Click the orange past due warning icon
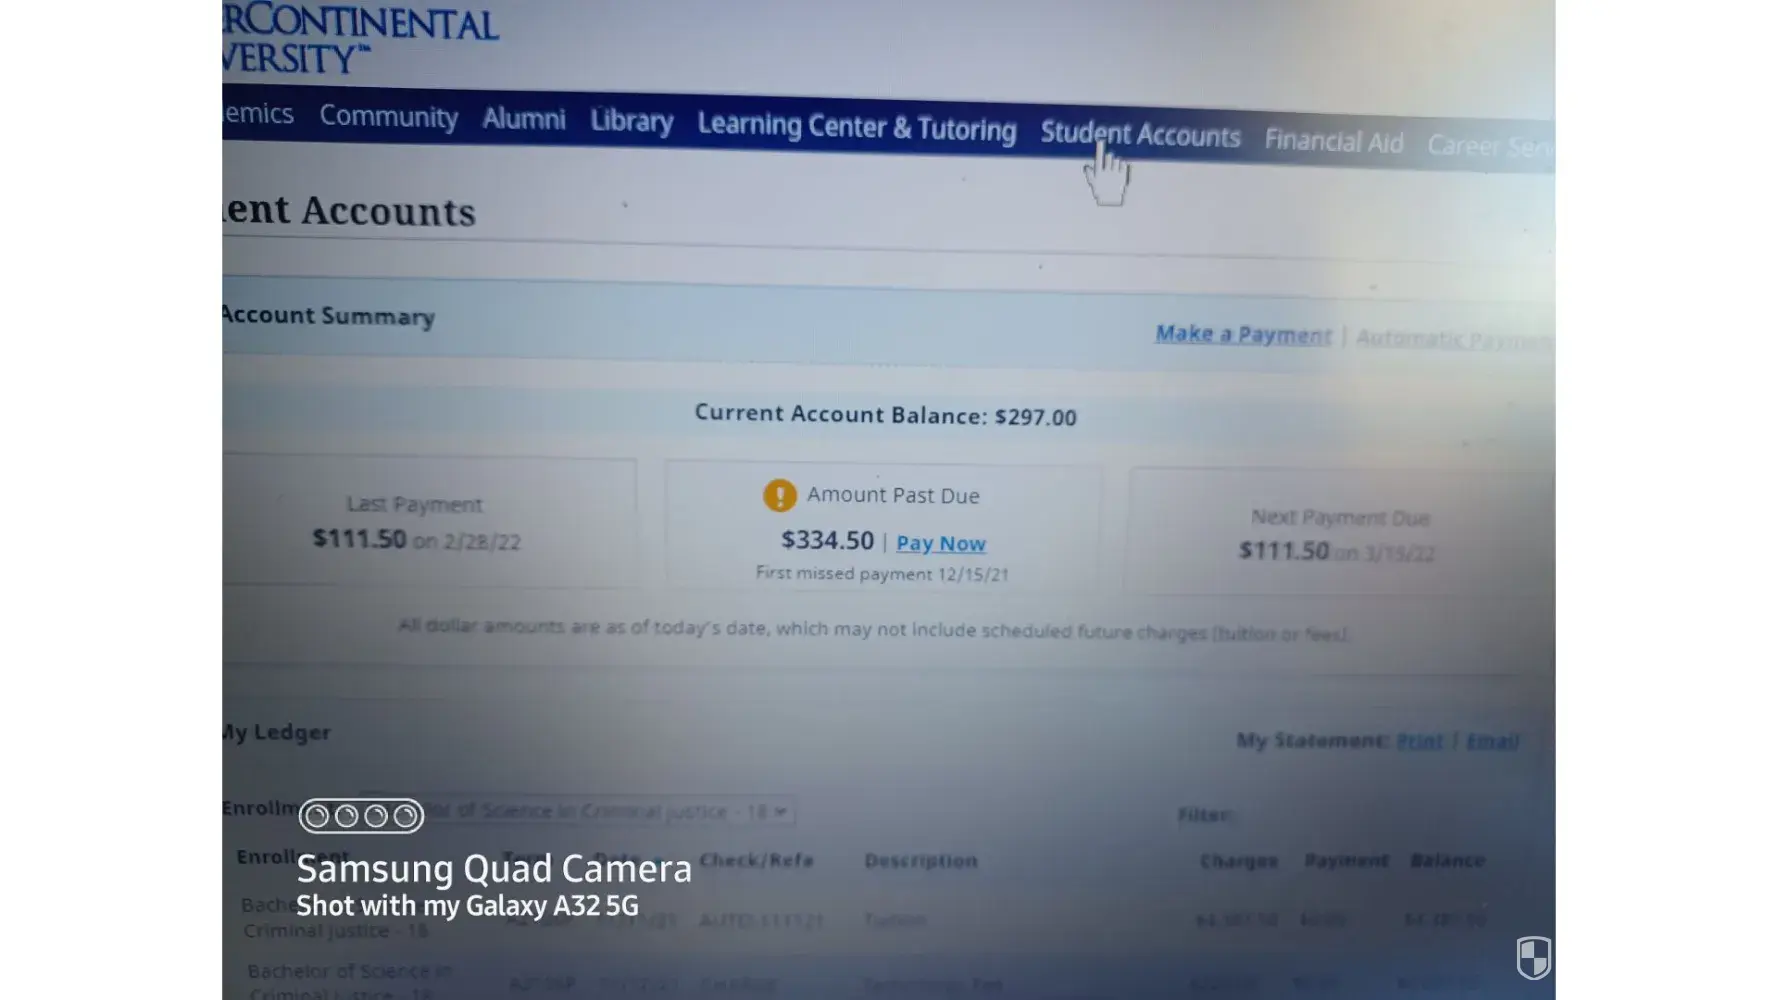 point(779,495)
